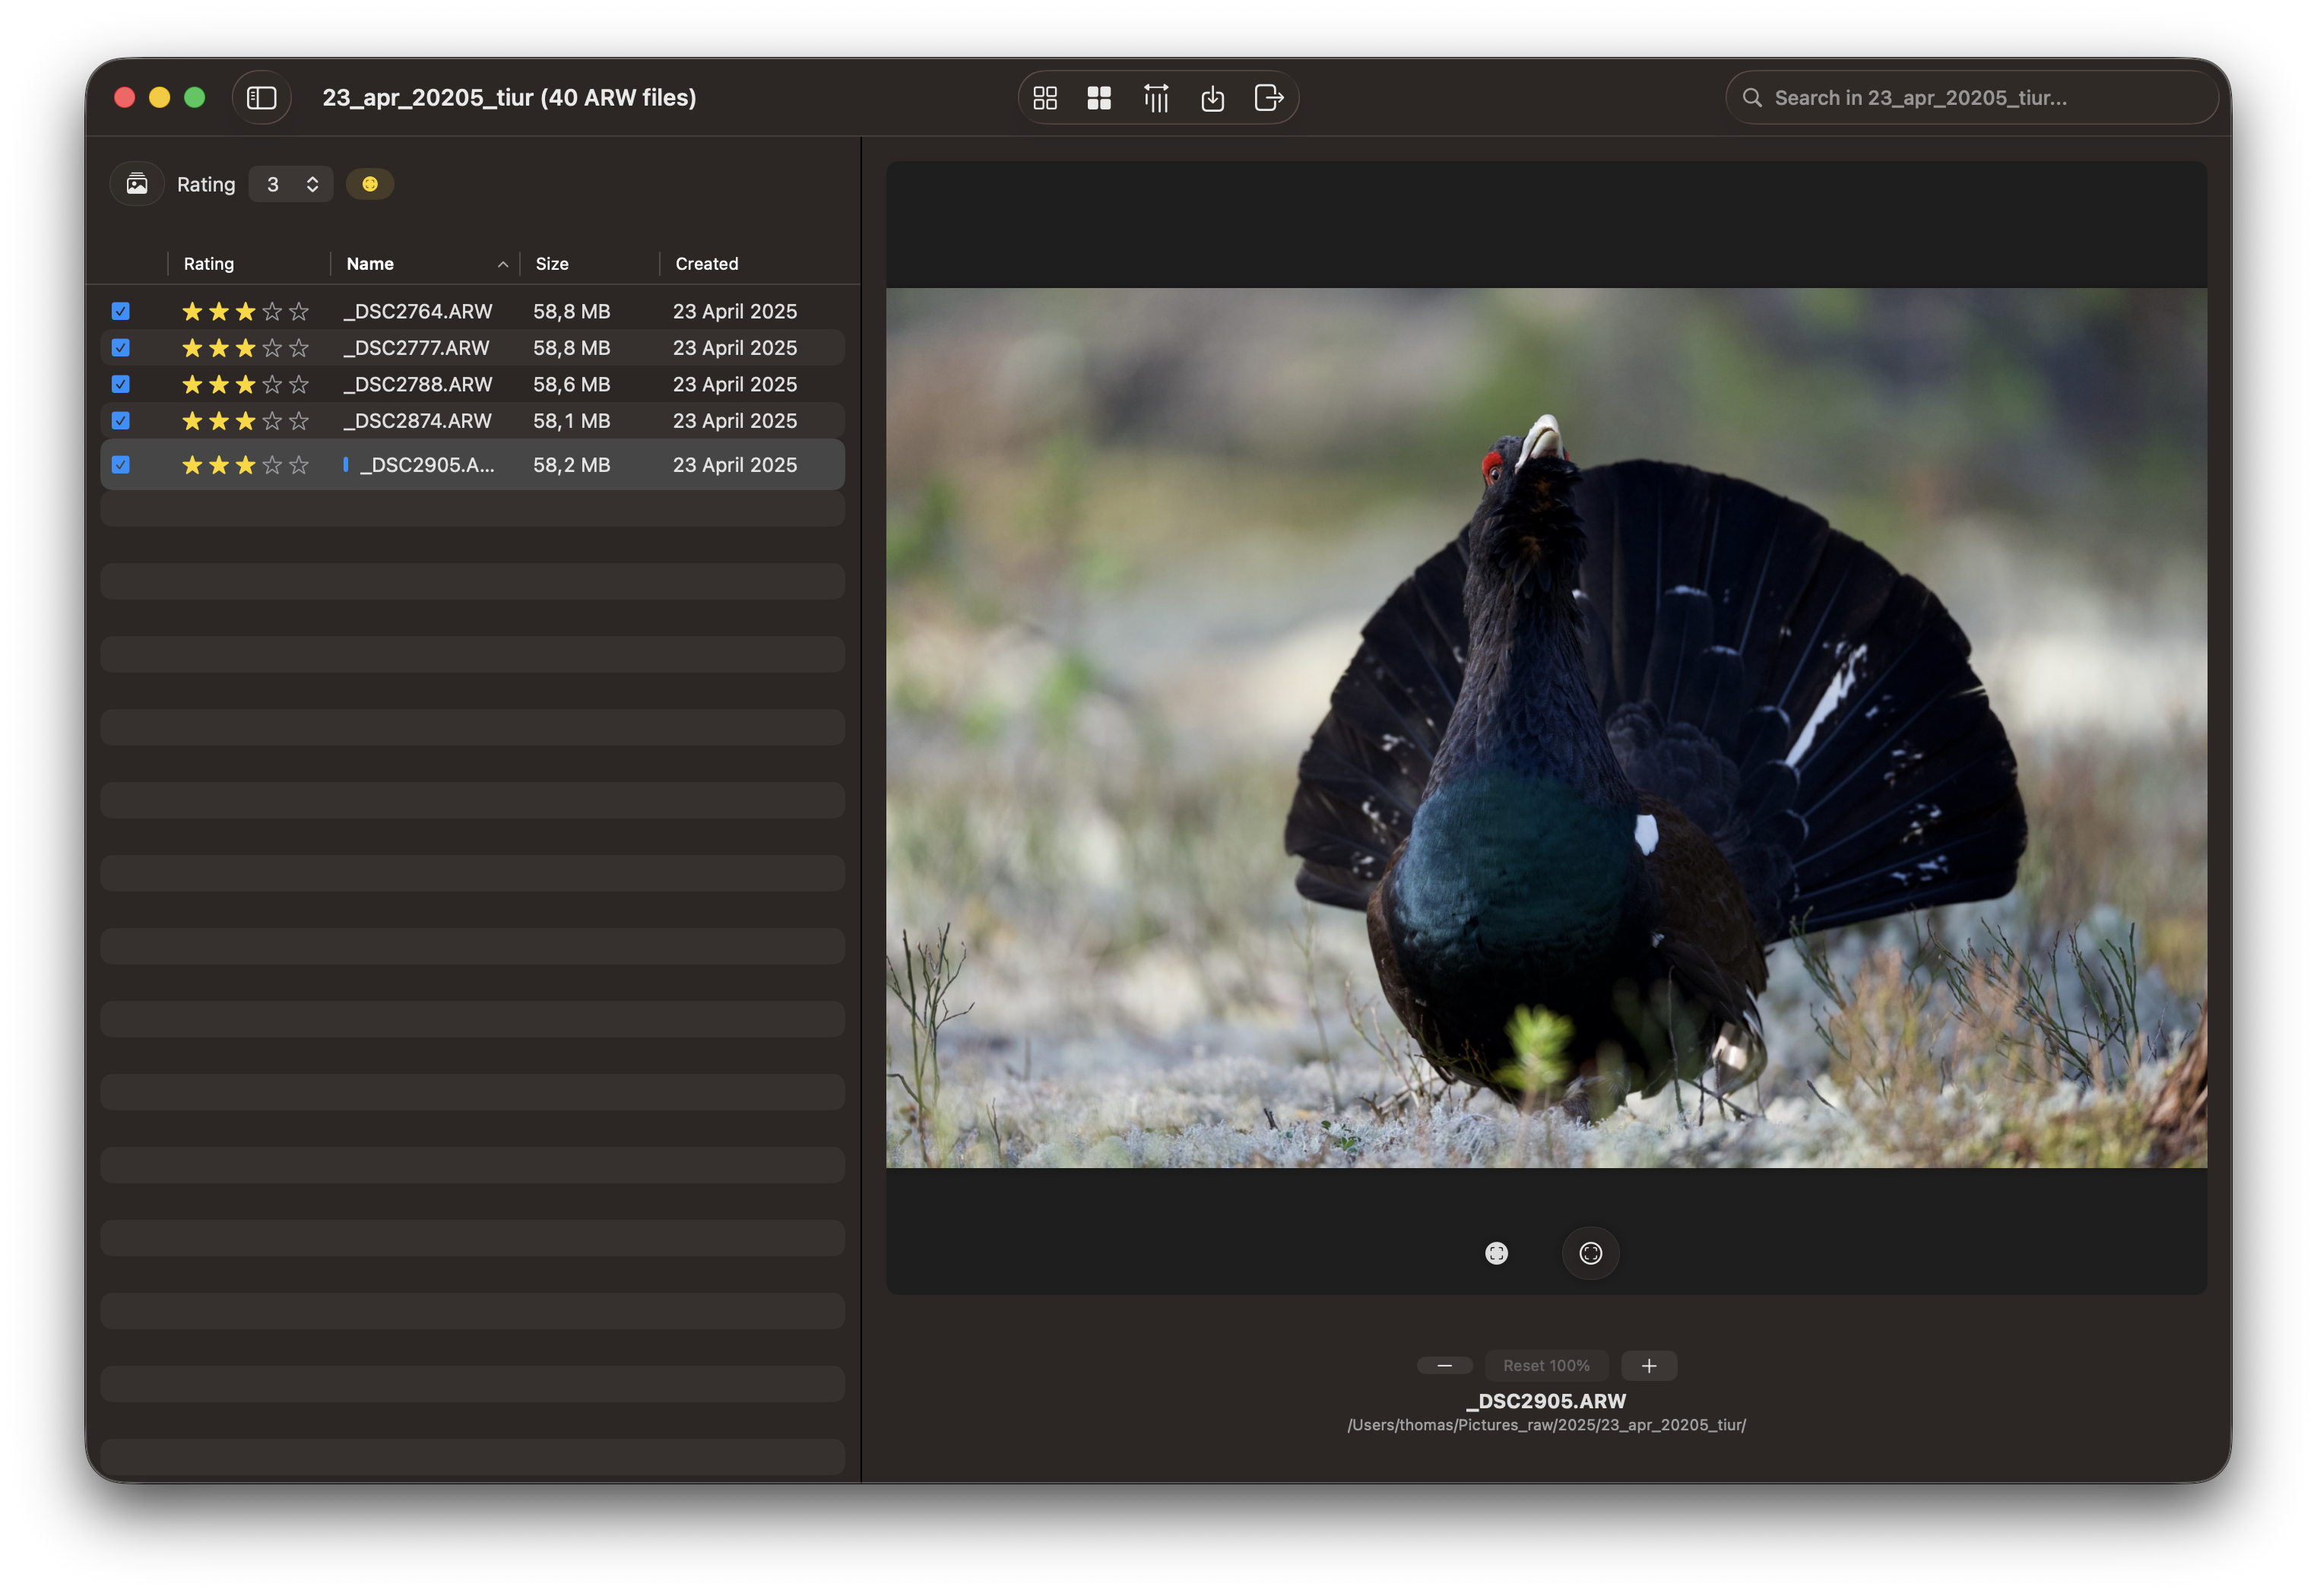Click the export arrow icon in toolbar
Viewport: 2317px width, 1596px height.
point(1268,98)
